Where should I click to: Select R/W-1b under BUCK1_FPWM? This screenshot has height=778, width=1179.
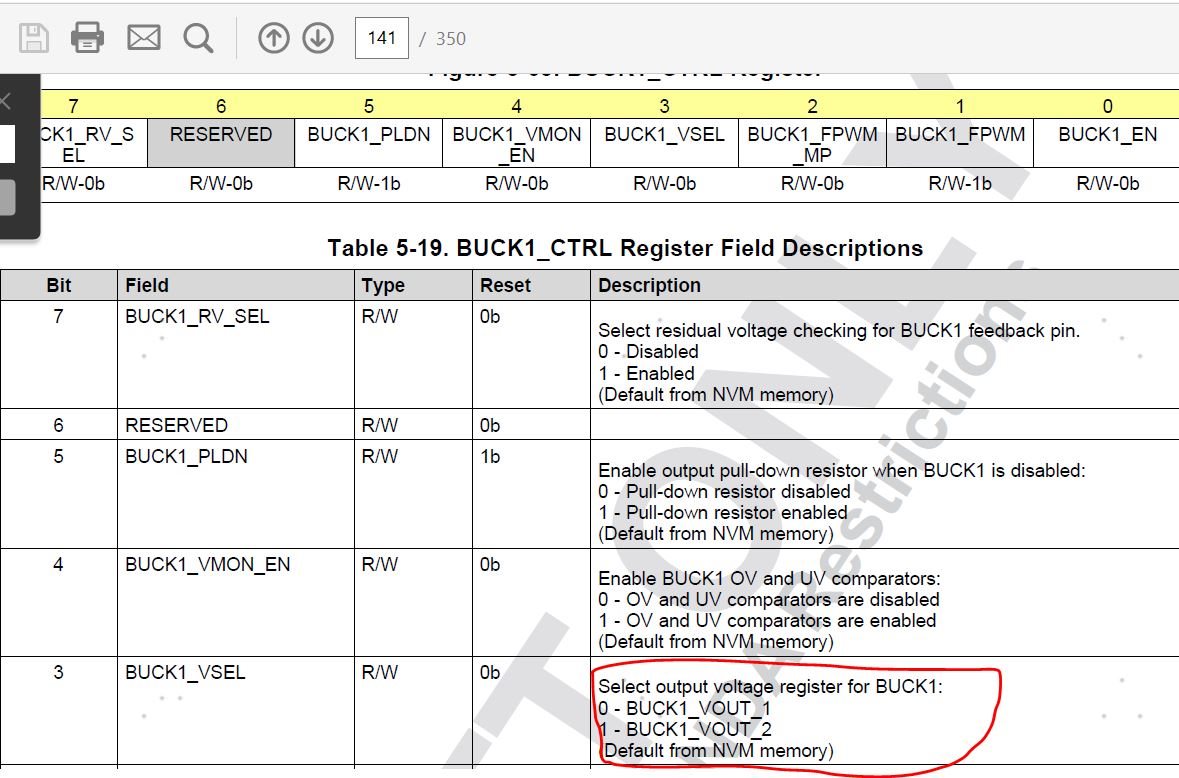pos(960,183)
